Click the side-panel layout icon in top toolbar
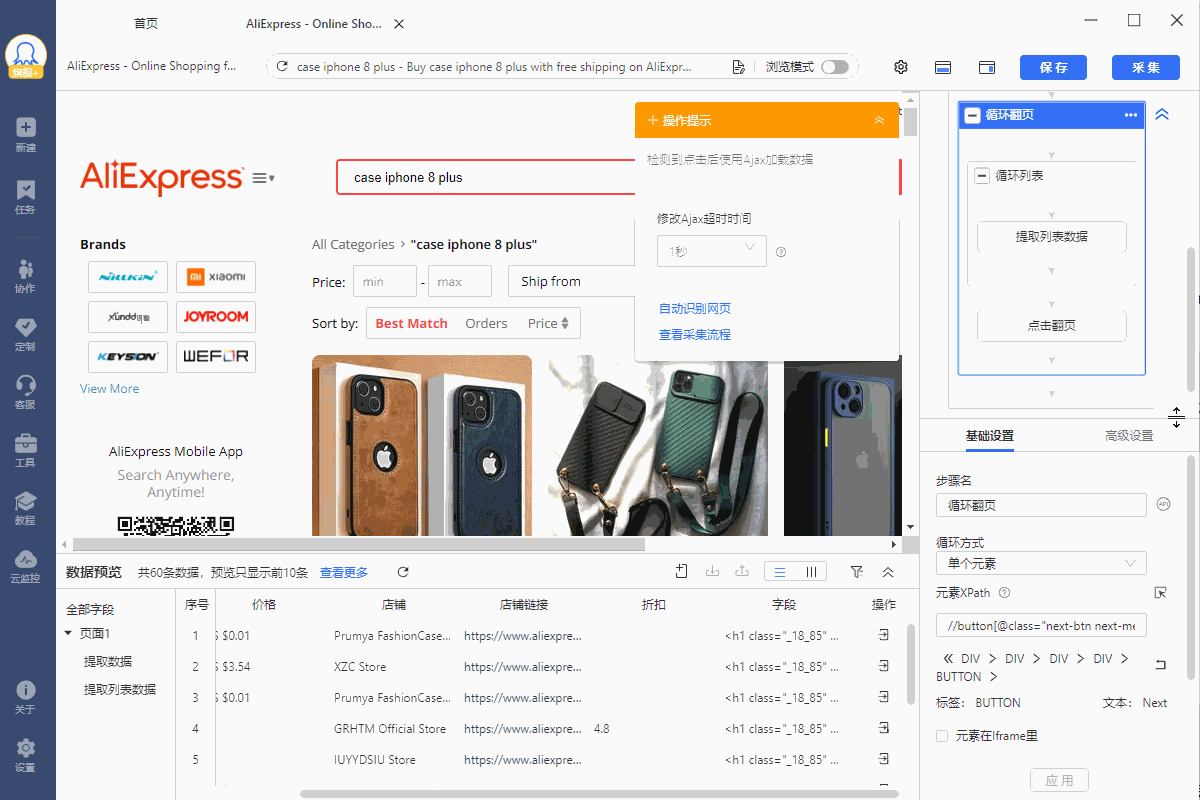 pyautogui.click(x=987, y=67)
